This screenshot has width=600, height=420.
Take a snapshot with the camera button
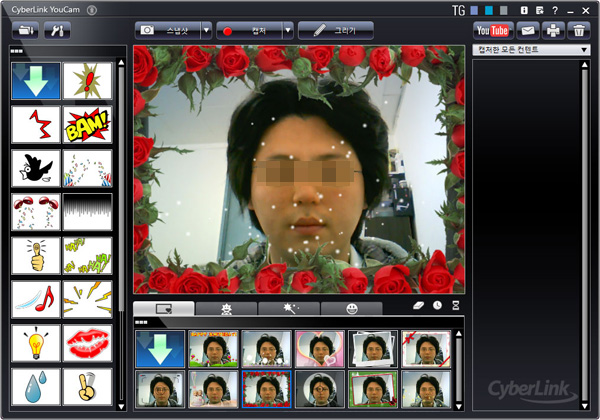(x=168, y=31)
